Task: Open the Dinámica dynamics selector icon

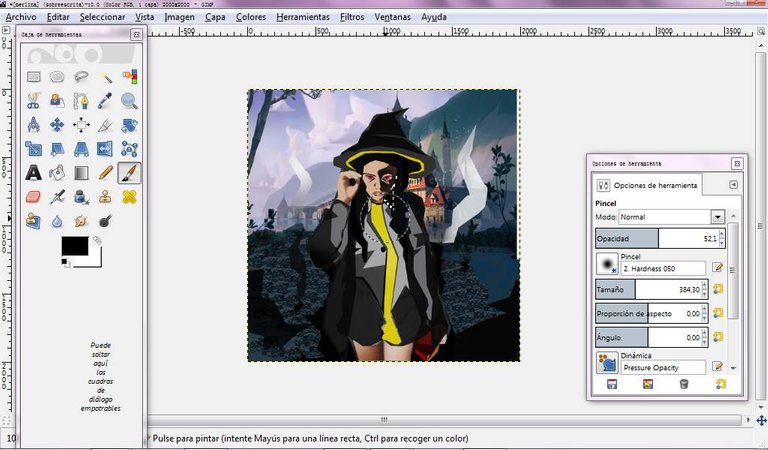Action: click(607, 363)
